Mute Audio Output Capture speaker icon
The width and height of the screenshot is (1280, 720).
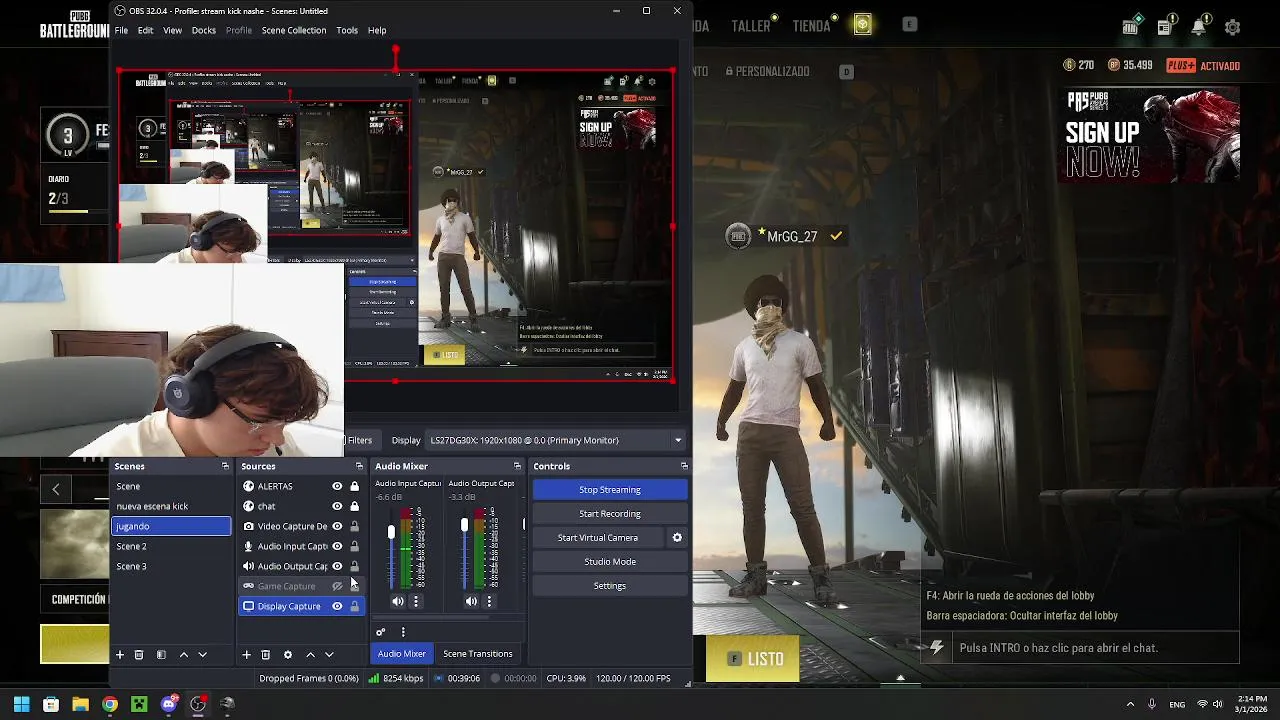point(471,601)
